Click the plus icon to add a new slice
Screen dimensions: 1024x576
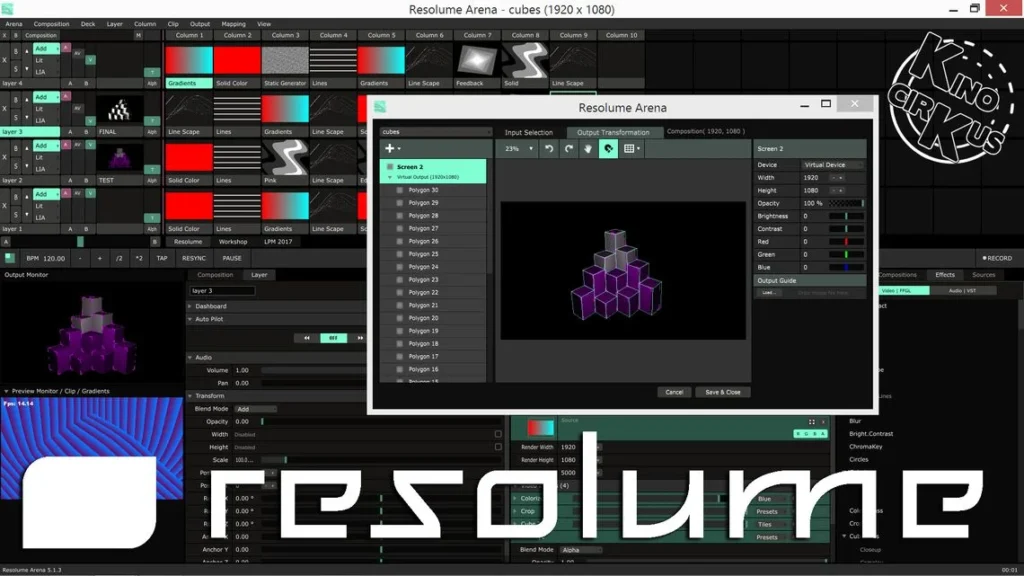click(x=389, y=149)
